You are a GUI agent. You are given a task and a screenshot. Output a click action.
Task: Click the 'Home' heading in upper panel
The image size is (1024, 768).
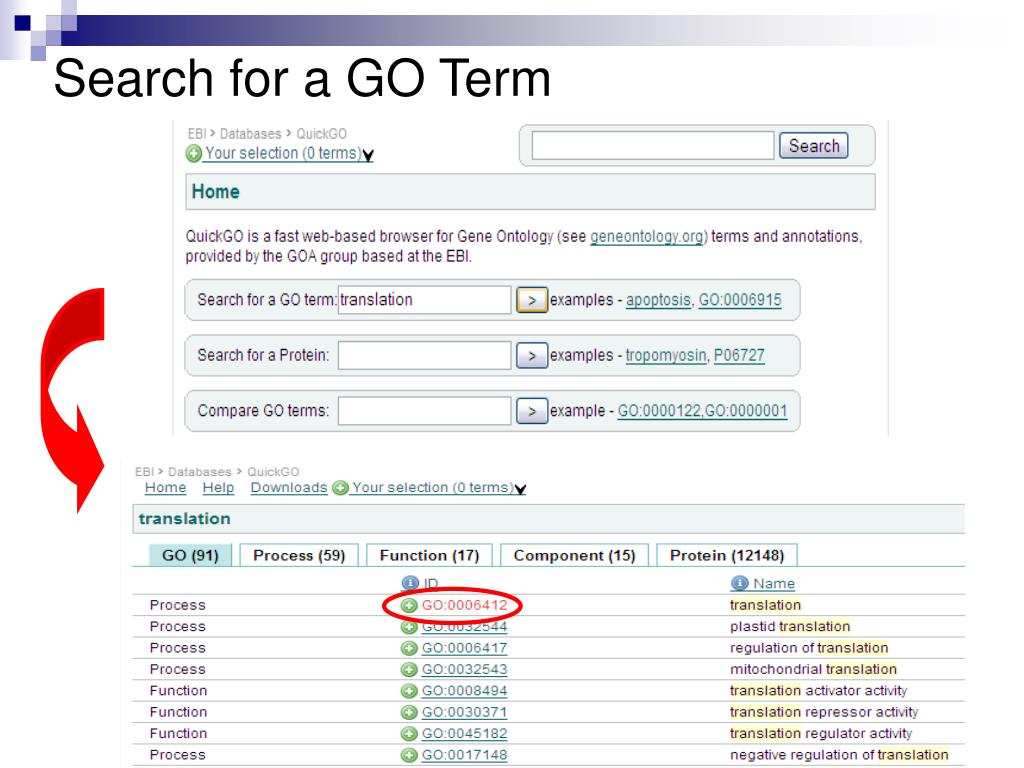(216, 192)
